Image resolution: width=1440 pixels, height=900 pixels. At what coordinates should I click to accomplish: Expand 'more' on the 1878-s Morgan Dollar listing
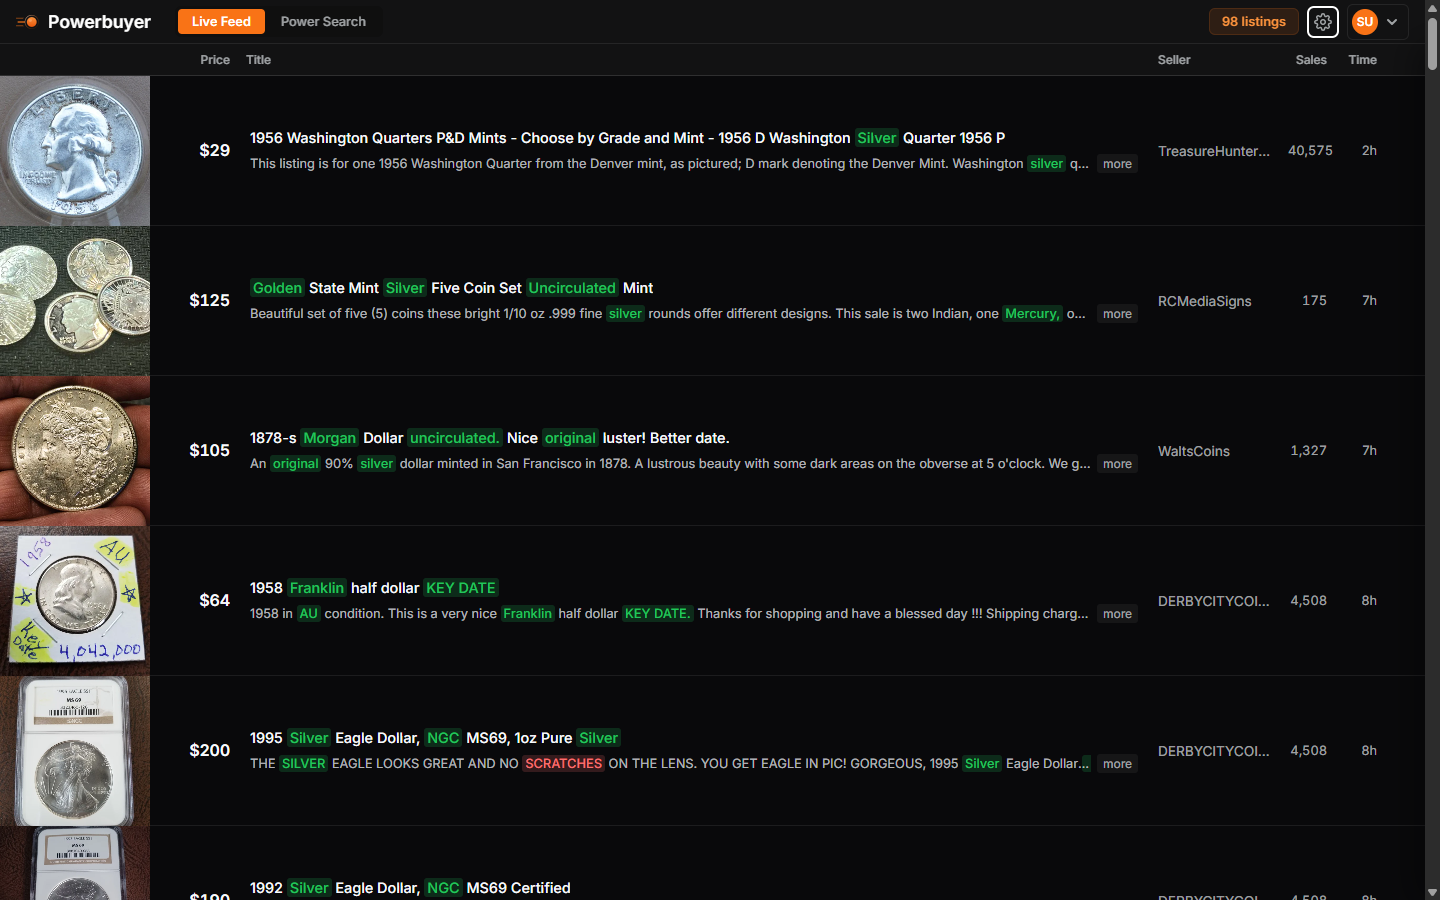pos(1117,464)
